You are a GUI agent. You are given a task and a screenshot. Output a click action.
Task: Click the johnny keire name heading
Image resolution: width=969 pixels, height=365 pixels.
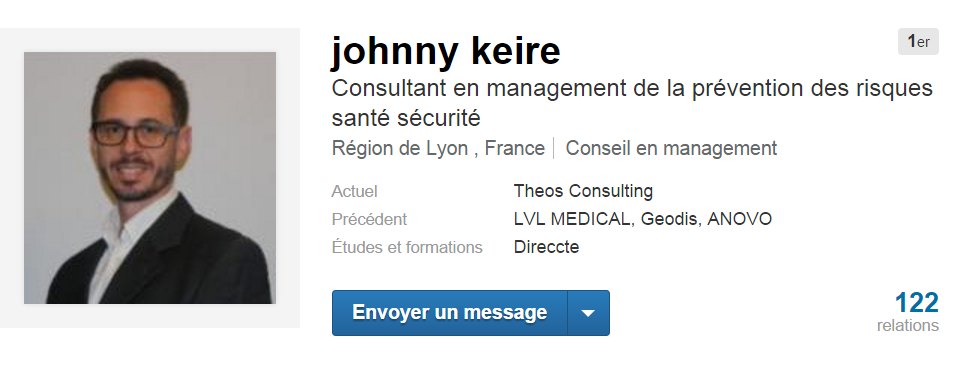tap(446, 51)
